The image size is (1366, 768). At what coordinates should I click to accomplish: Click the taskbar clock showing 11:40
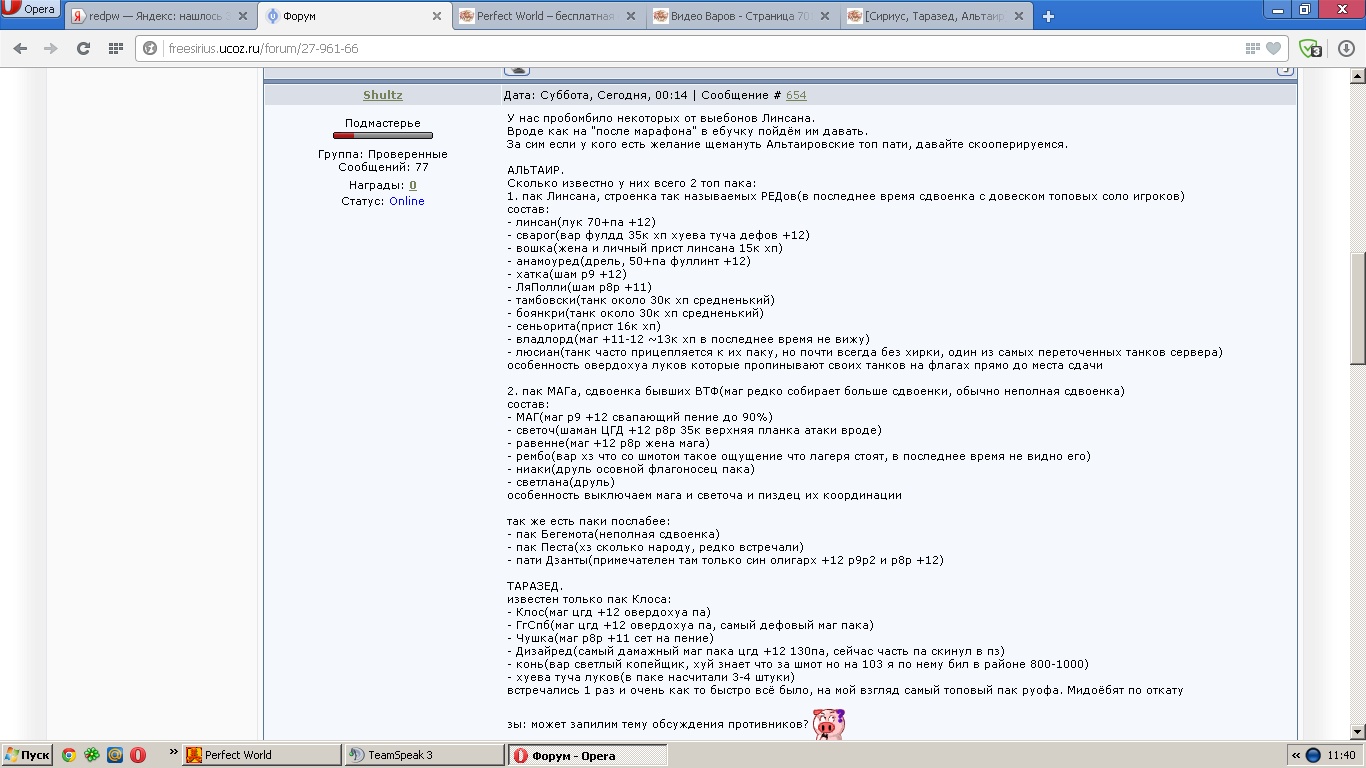click(x=1343, y=755)
